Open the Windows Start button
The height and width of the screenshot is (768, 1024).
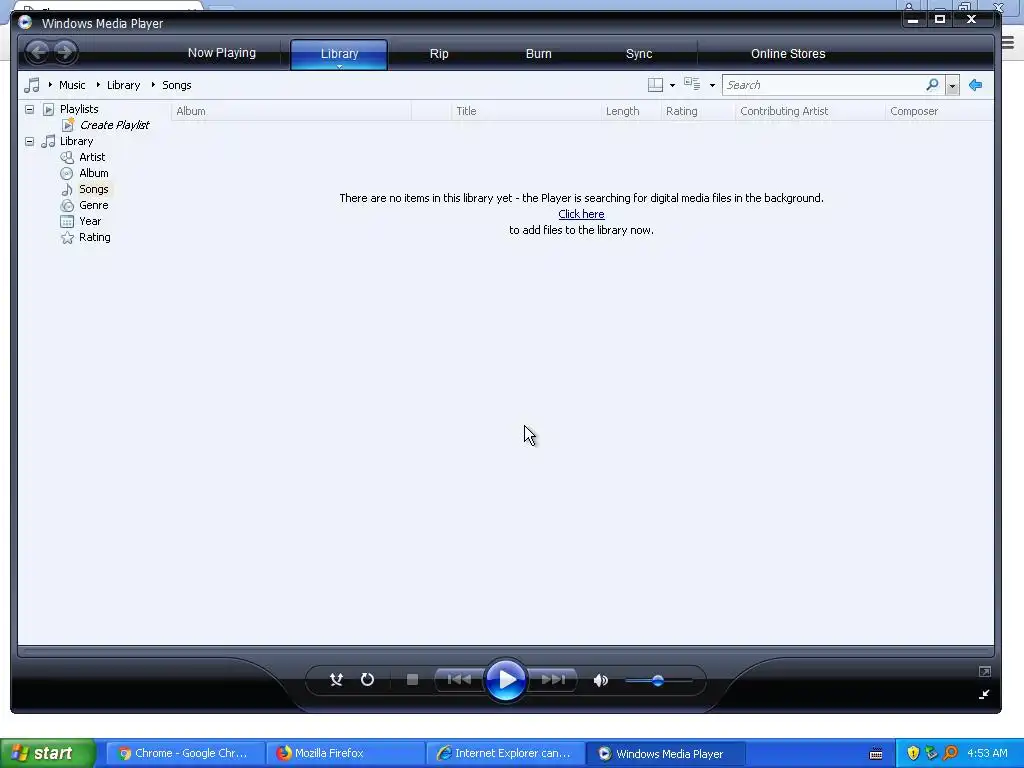click(47, 753)
